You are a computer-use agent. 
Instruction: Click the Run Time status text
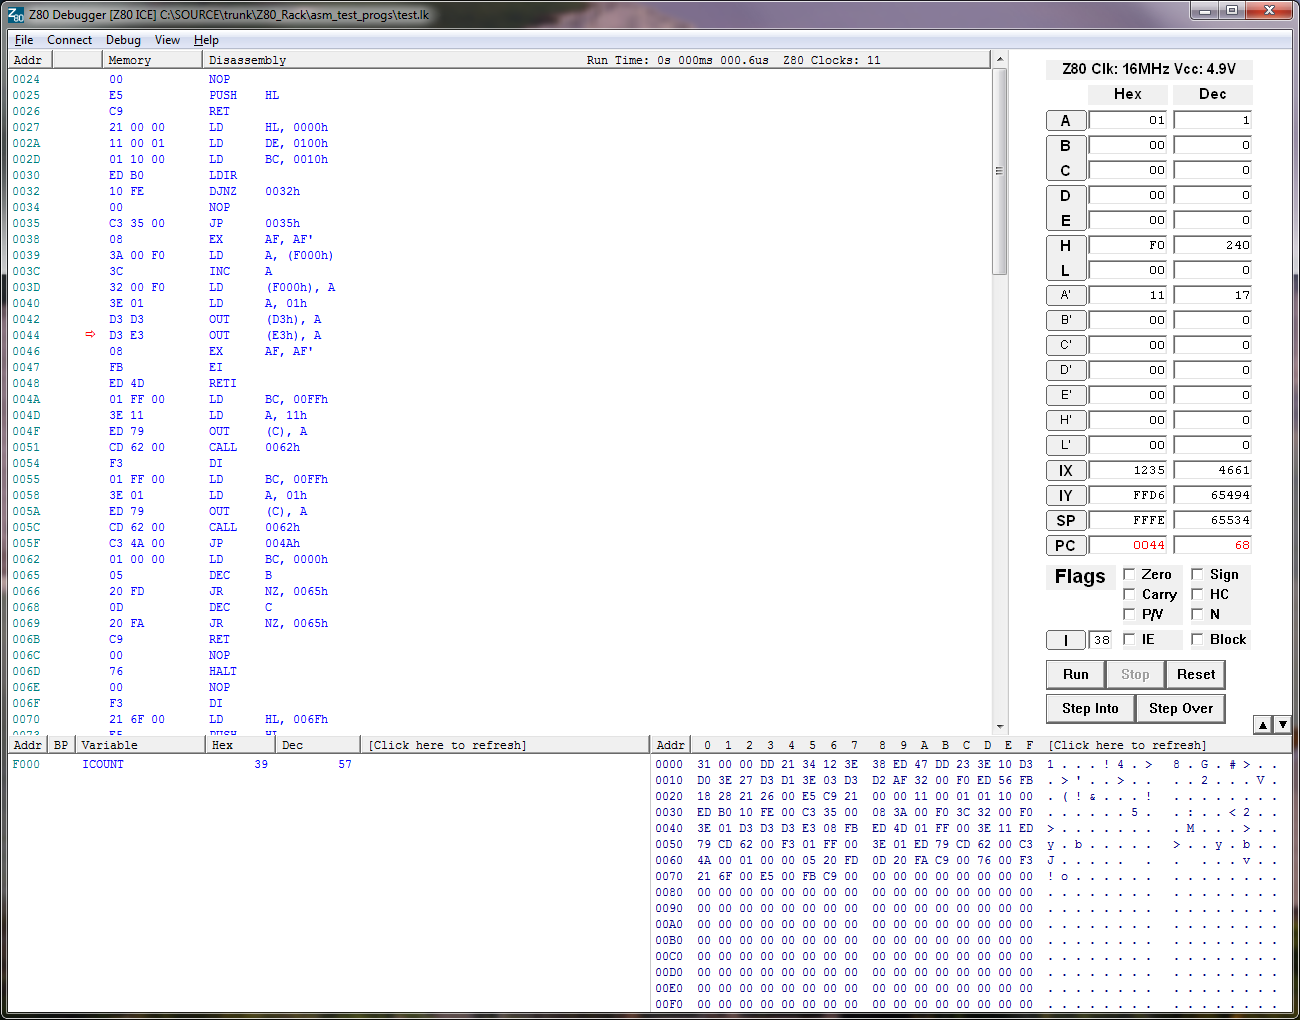coord(677,60)
